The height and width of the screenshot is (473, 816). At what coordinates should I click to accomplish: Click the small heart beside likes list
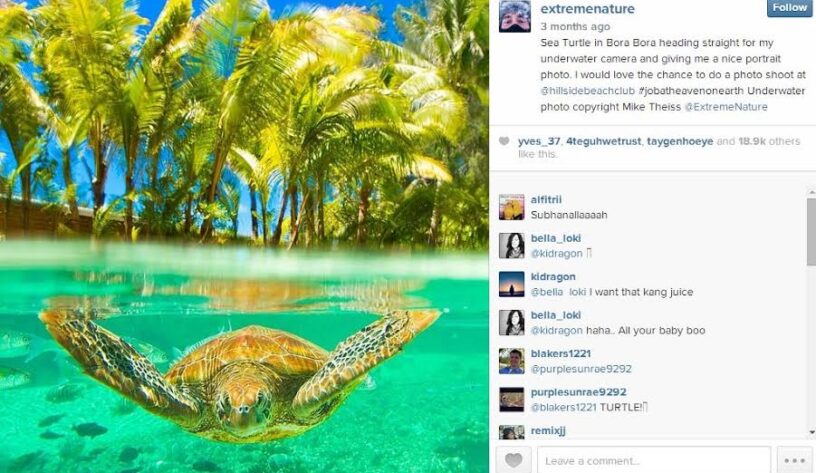tap(504, 142)
